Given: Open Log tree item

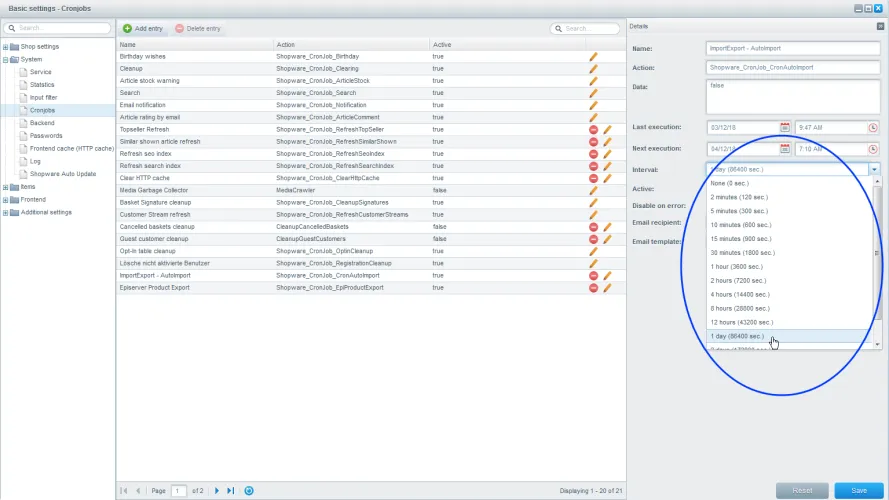Looking at the screenshot, I should [x=35, y=162].
